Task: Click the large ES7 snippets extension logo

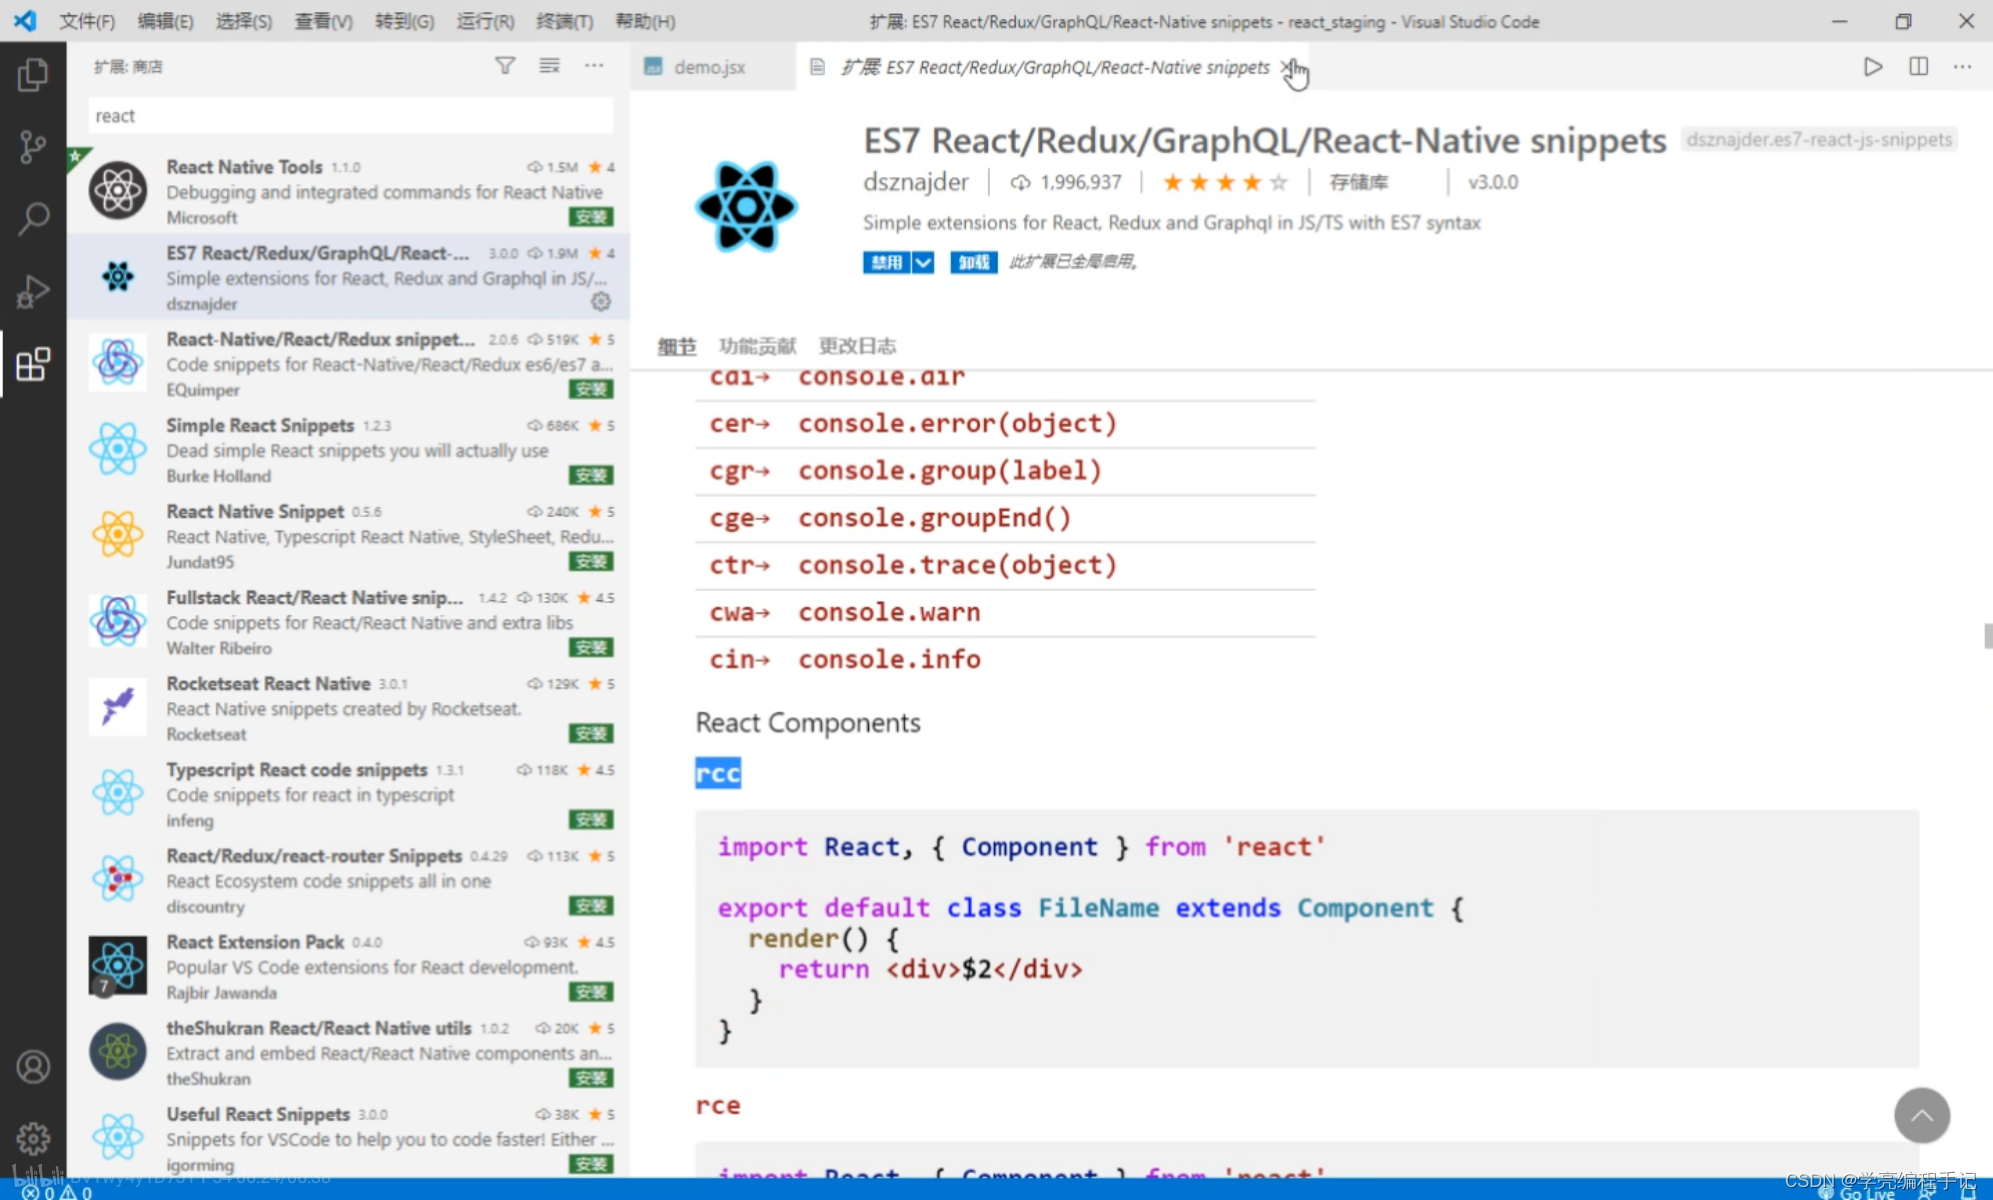Action: pos(746,206)
